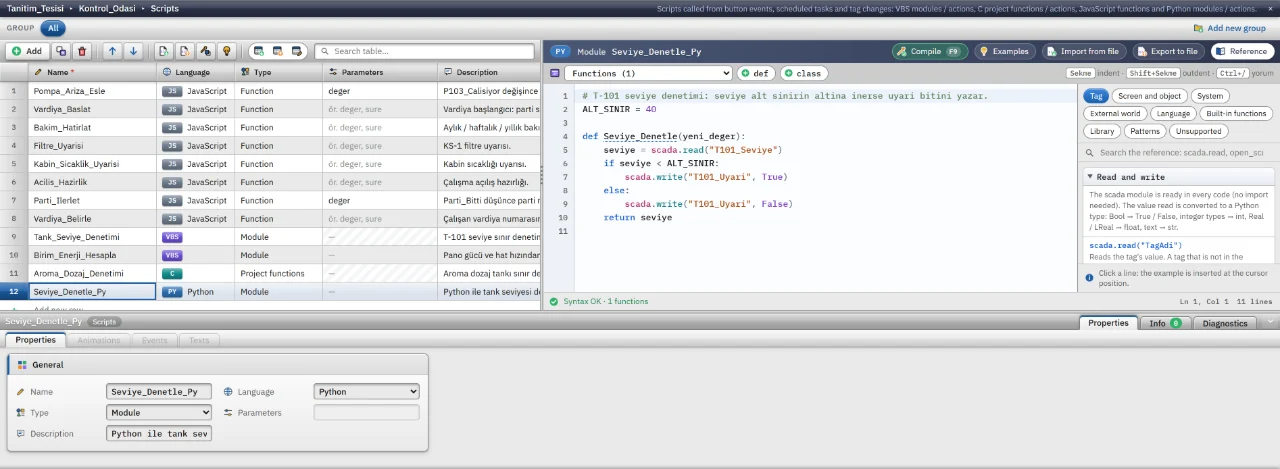Click the Description field in General section

(159, 434)
